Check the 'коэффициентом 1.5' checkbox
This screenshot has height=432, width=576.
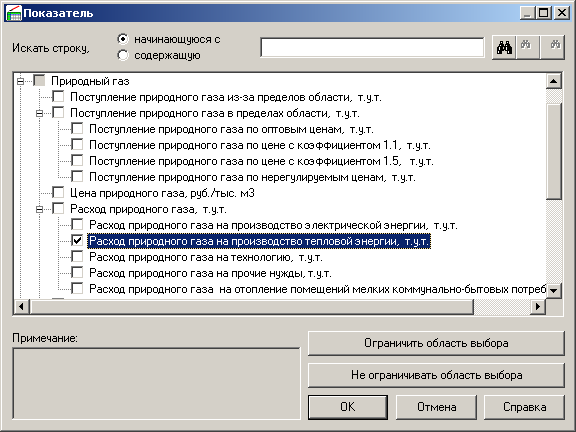tap(77, 161)
